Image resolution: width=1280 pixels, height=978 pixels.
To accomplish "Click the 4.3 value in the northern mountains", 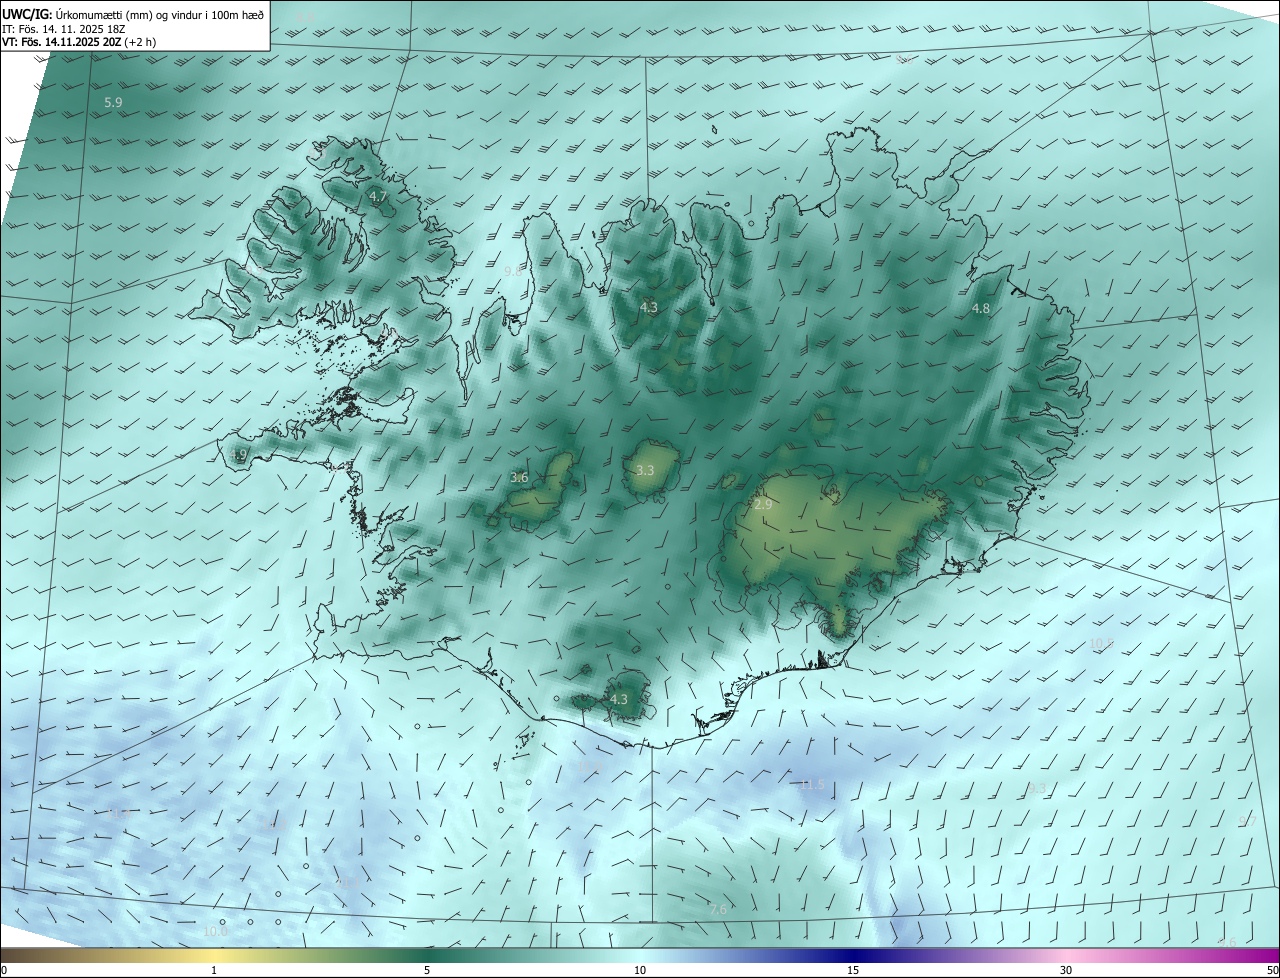I will pyautogui.click(x=649, y=307).
